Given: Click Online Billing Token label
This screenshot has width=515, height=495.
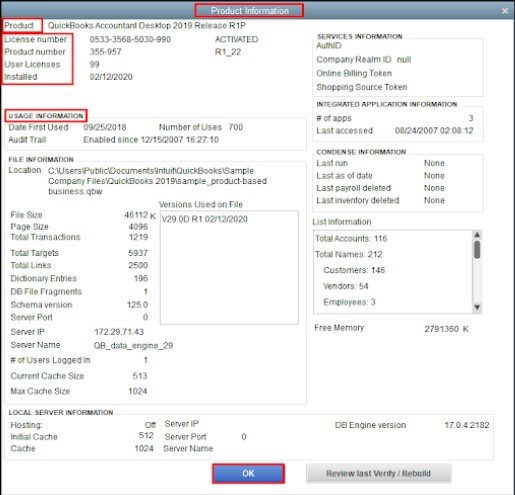Looking at the screenshot, I should coord(354,73).
